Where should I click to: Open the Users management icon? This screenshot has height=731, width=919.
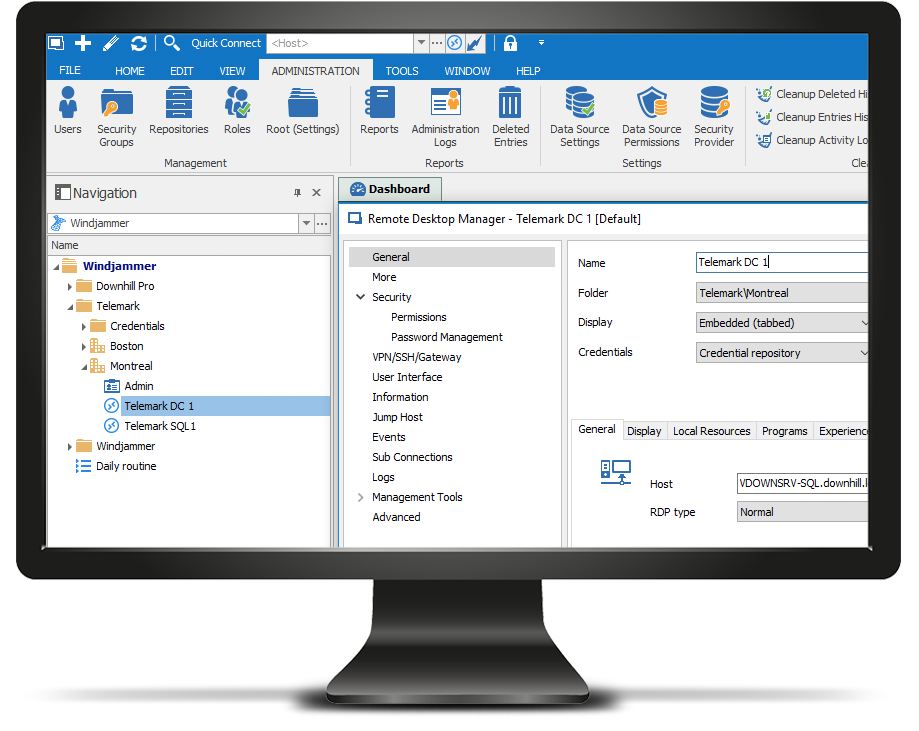(68, 111)
